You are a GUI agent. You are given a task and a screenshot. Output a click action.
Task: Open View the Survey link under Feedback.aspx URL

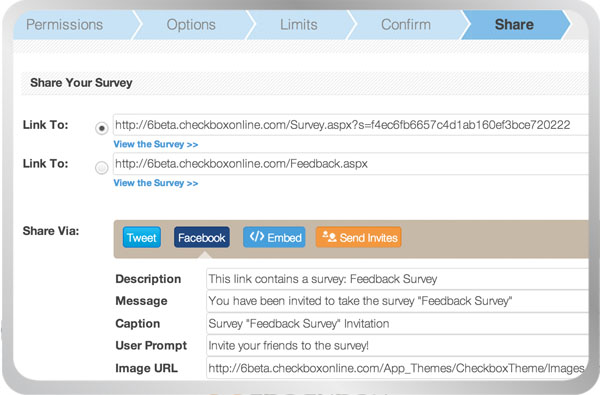coord(156,183)
